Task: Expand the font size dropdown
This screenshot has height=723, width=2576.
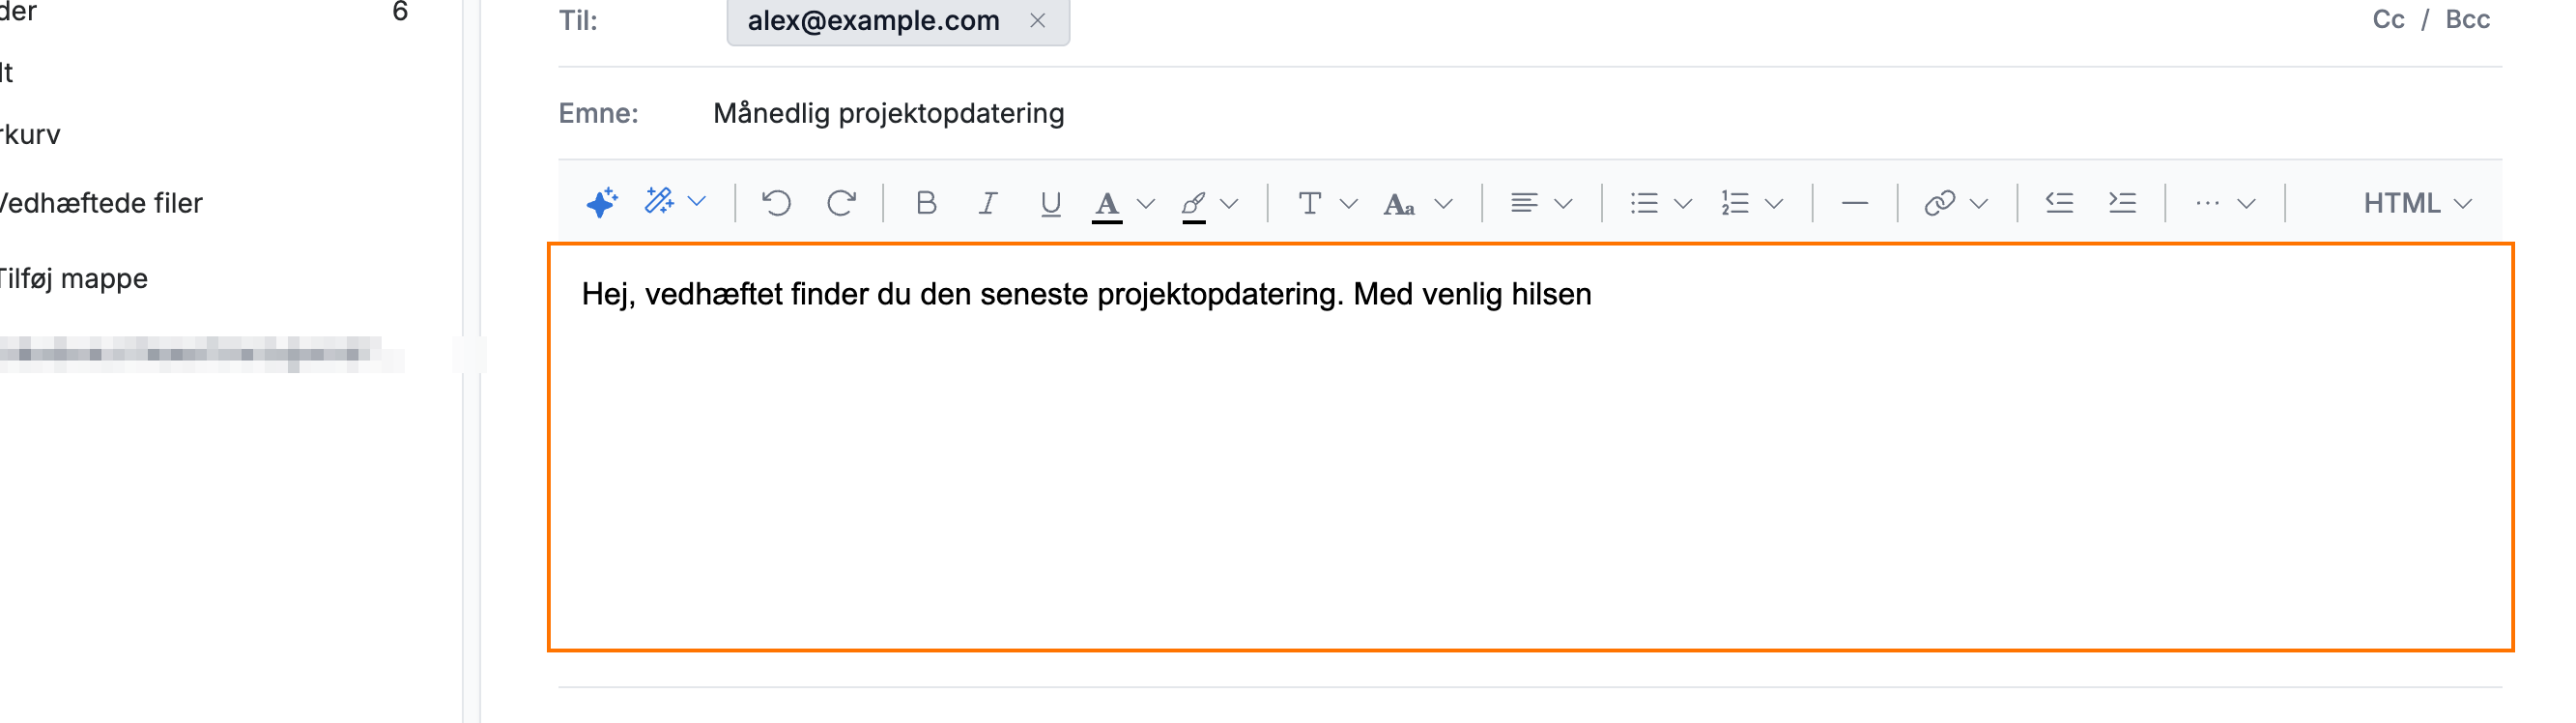Action: 1443,204
